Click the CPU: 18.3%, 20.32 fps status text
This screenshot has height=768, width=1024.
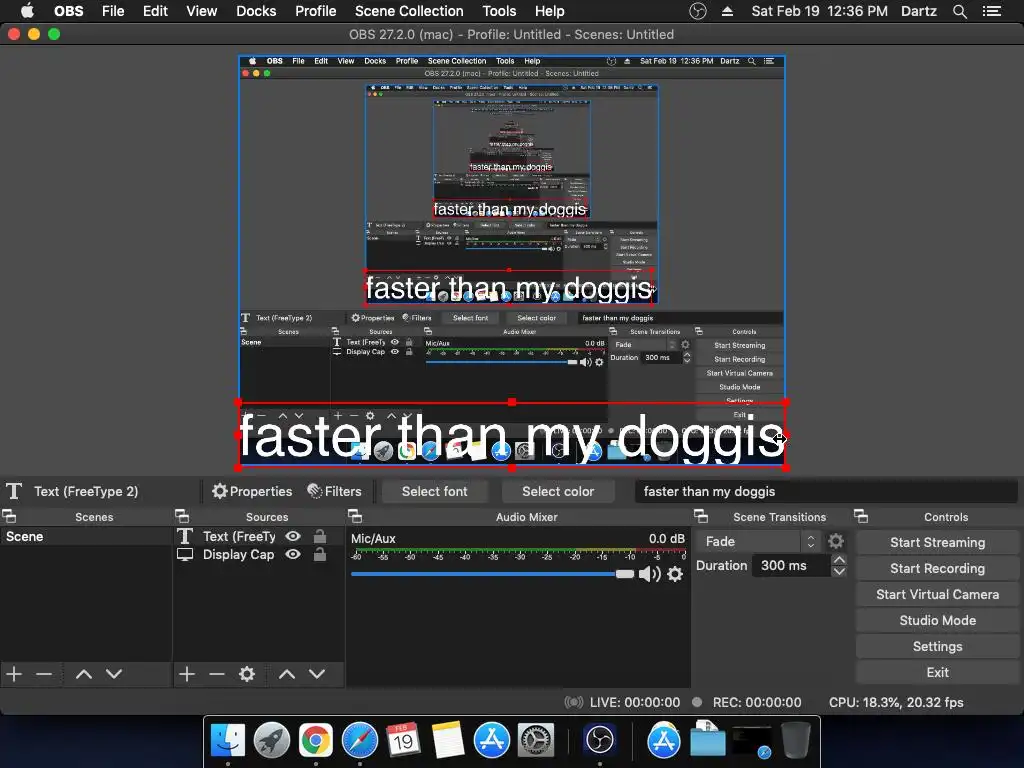click(896, 702)
